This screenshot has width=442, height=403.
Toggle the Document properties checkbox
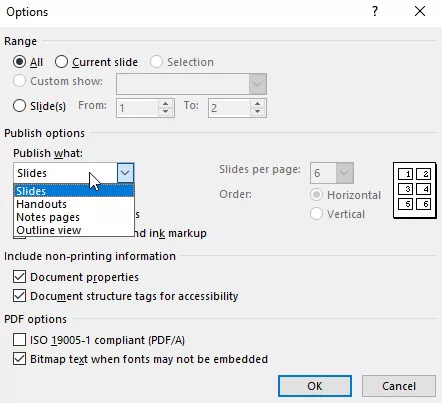[19, 277]
